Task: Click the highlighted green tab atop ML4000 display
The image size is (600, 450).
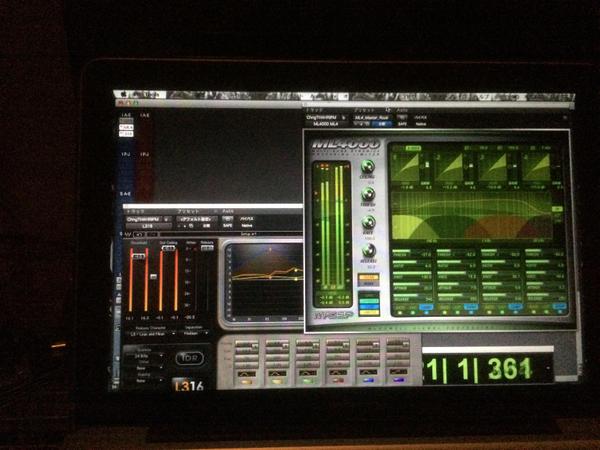Action: pos(413,148)
